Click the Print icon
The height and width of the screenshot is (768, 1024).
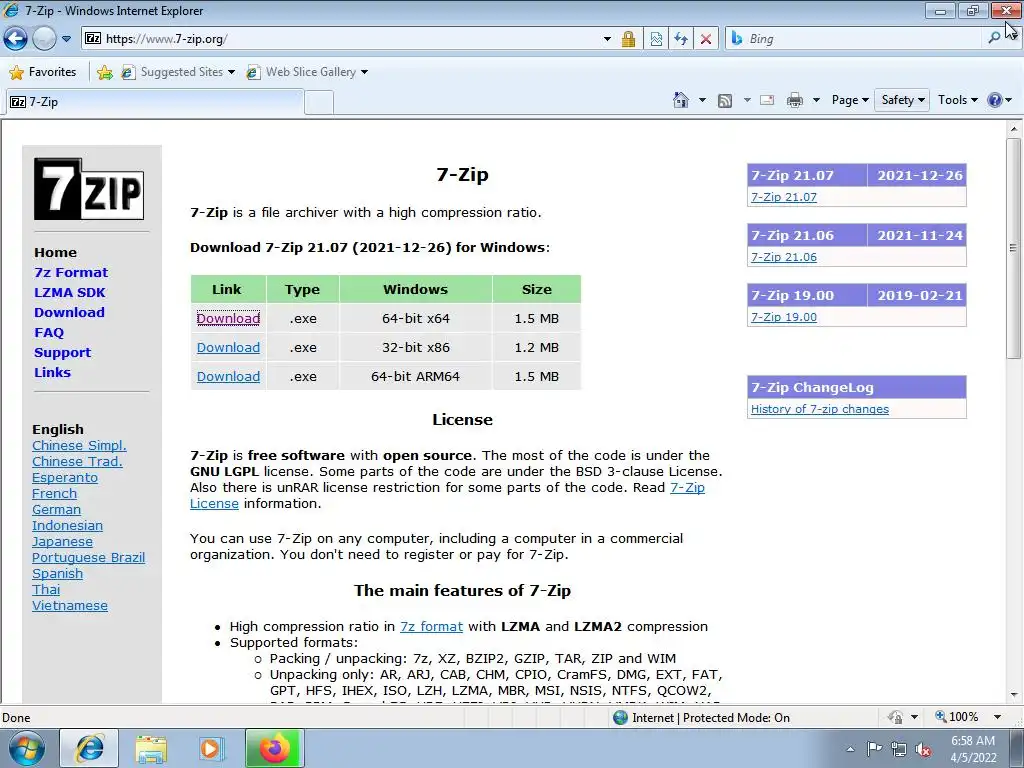795,100
